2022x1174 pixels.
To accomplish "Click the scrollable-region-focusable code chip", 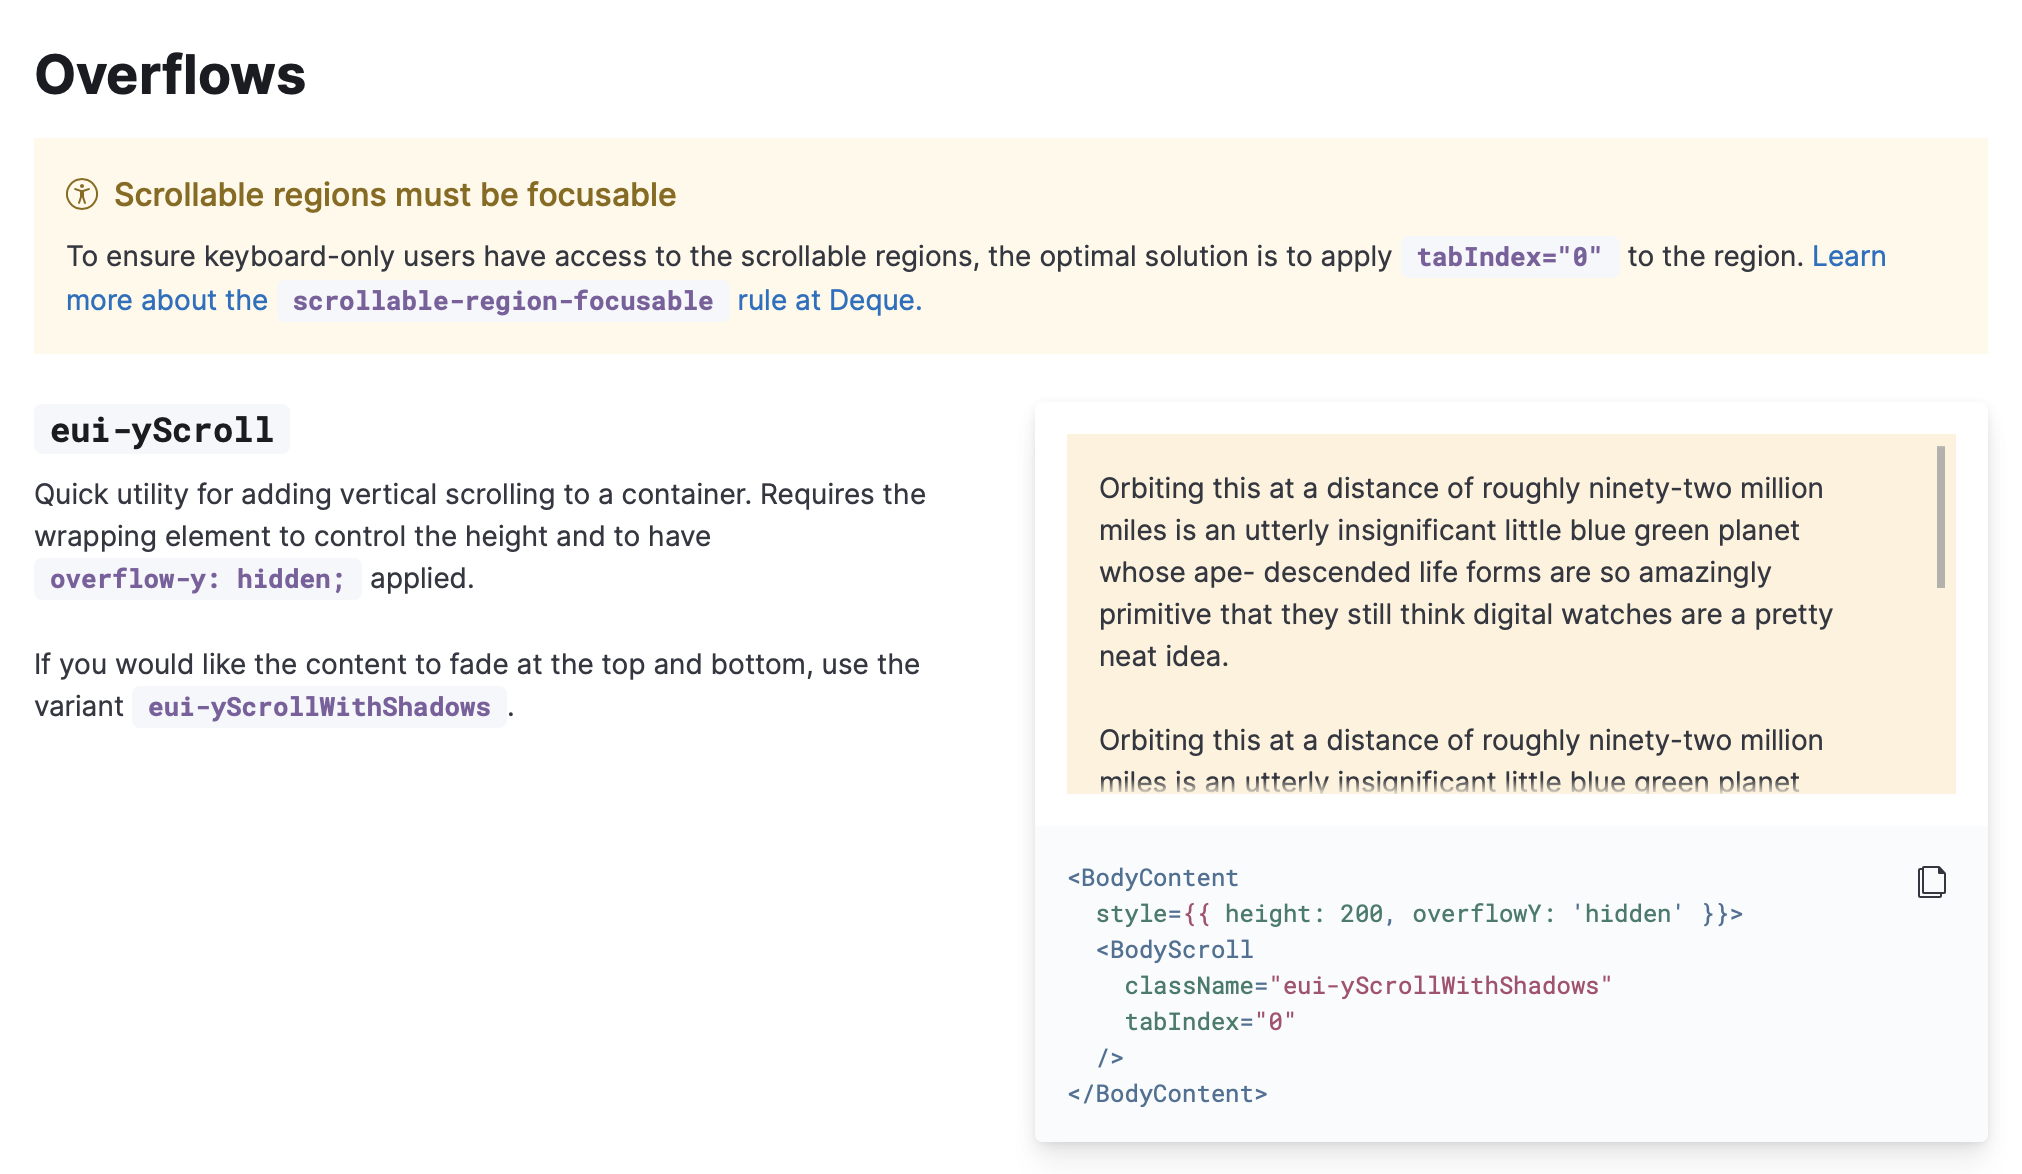I will click(x=503, y=300).
